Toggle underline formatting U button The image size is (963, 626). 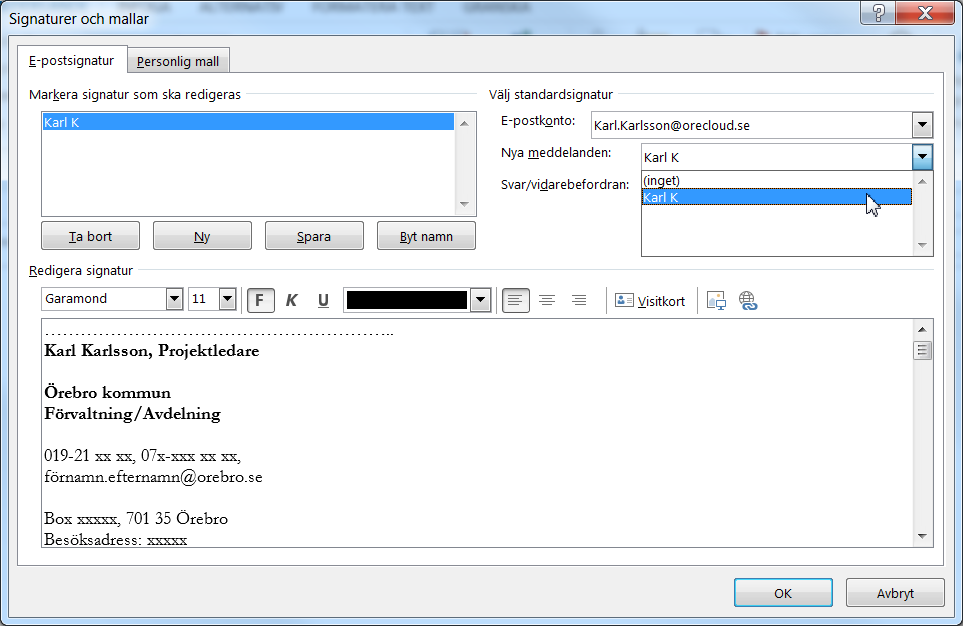point(323,300)
